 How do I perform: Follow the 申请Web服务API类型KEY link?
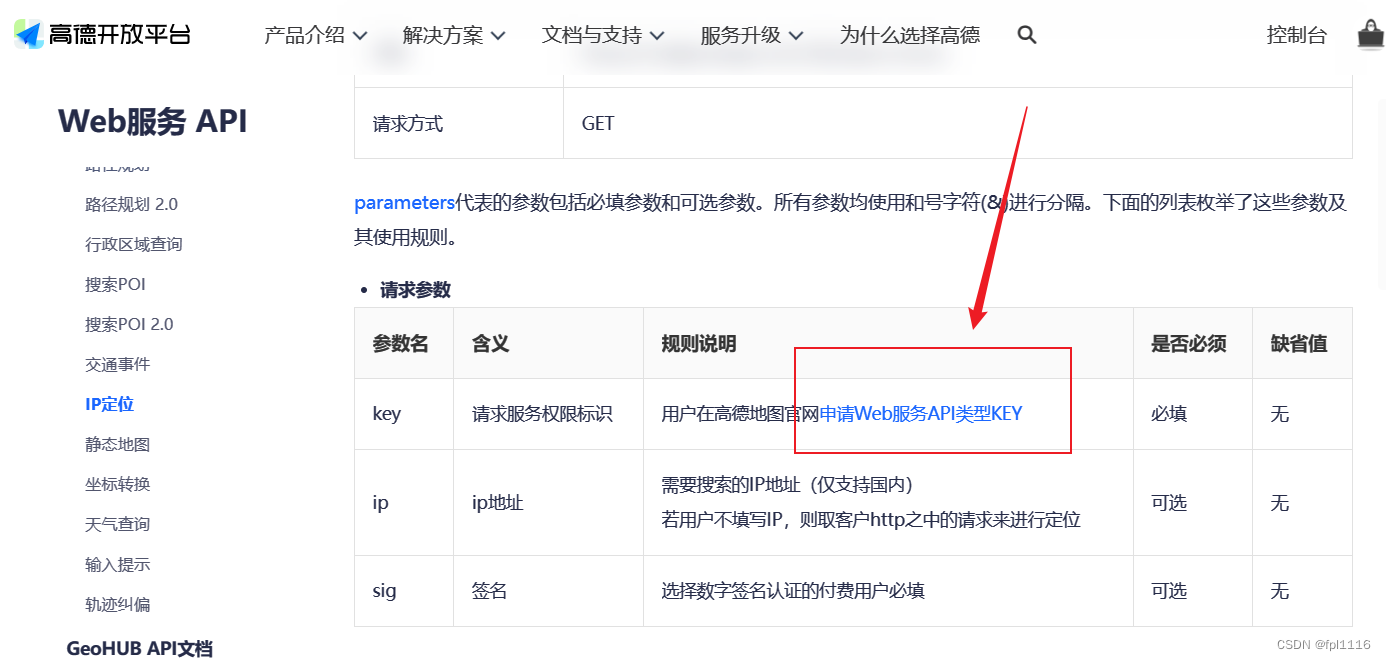click(921, 414)
